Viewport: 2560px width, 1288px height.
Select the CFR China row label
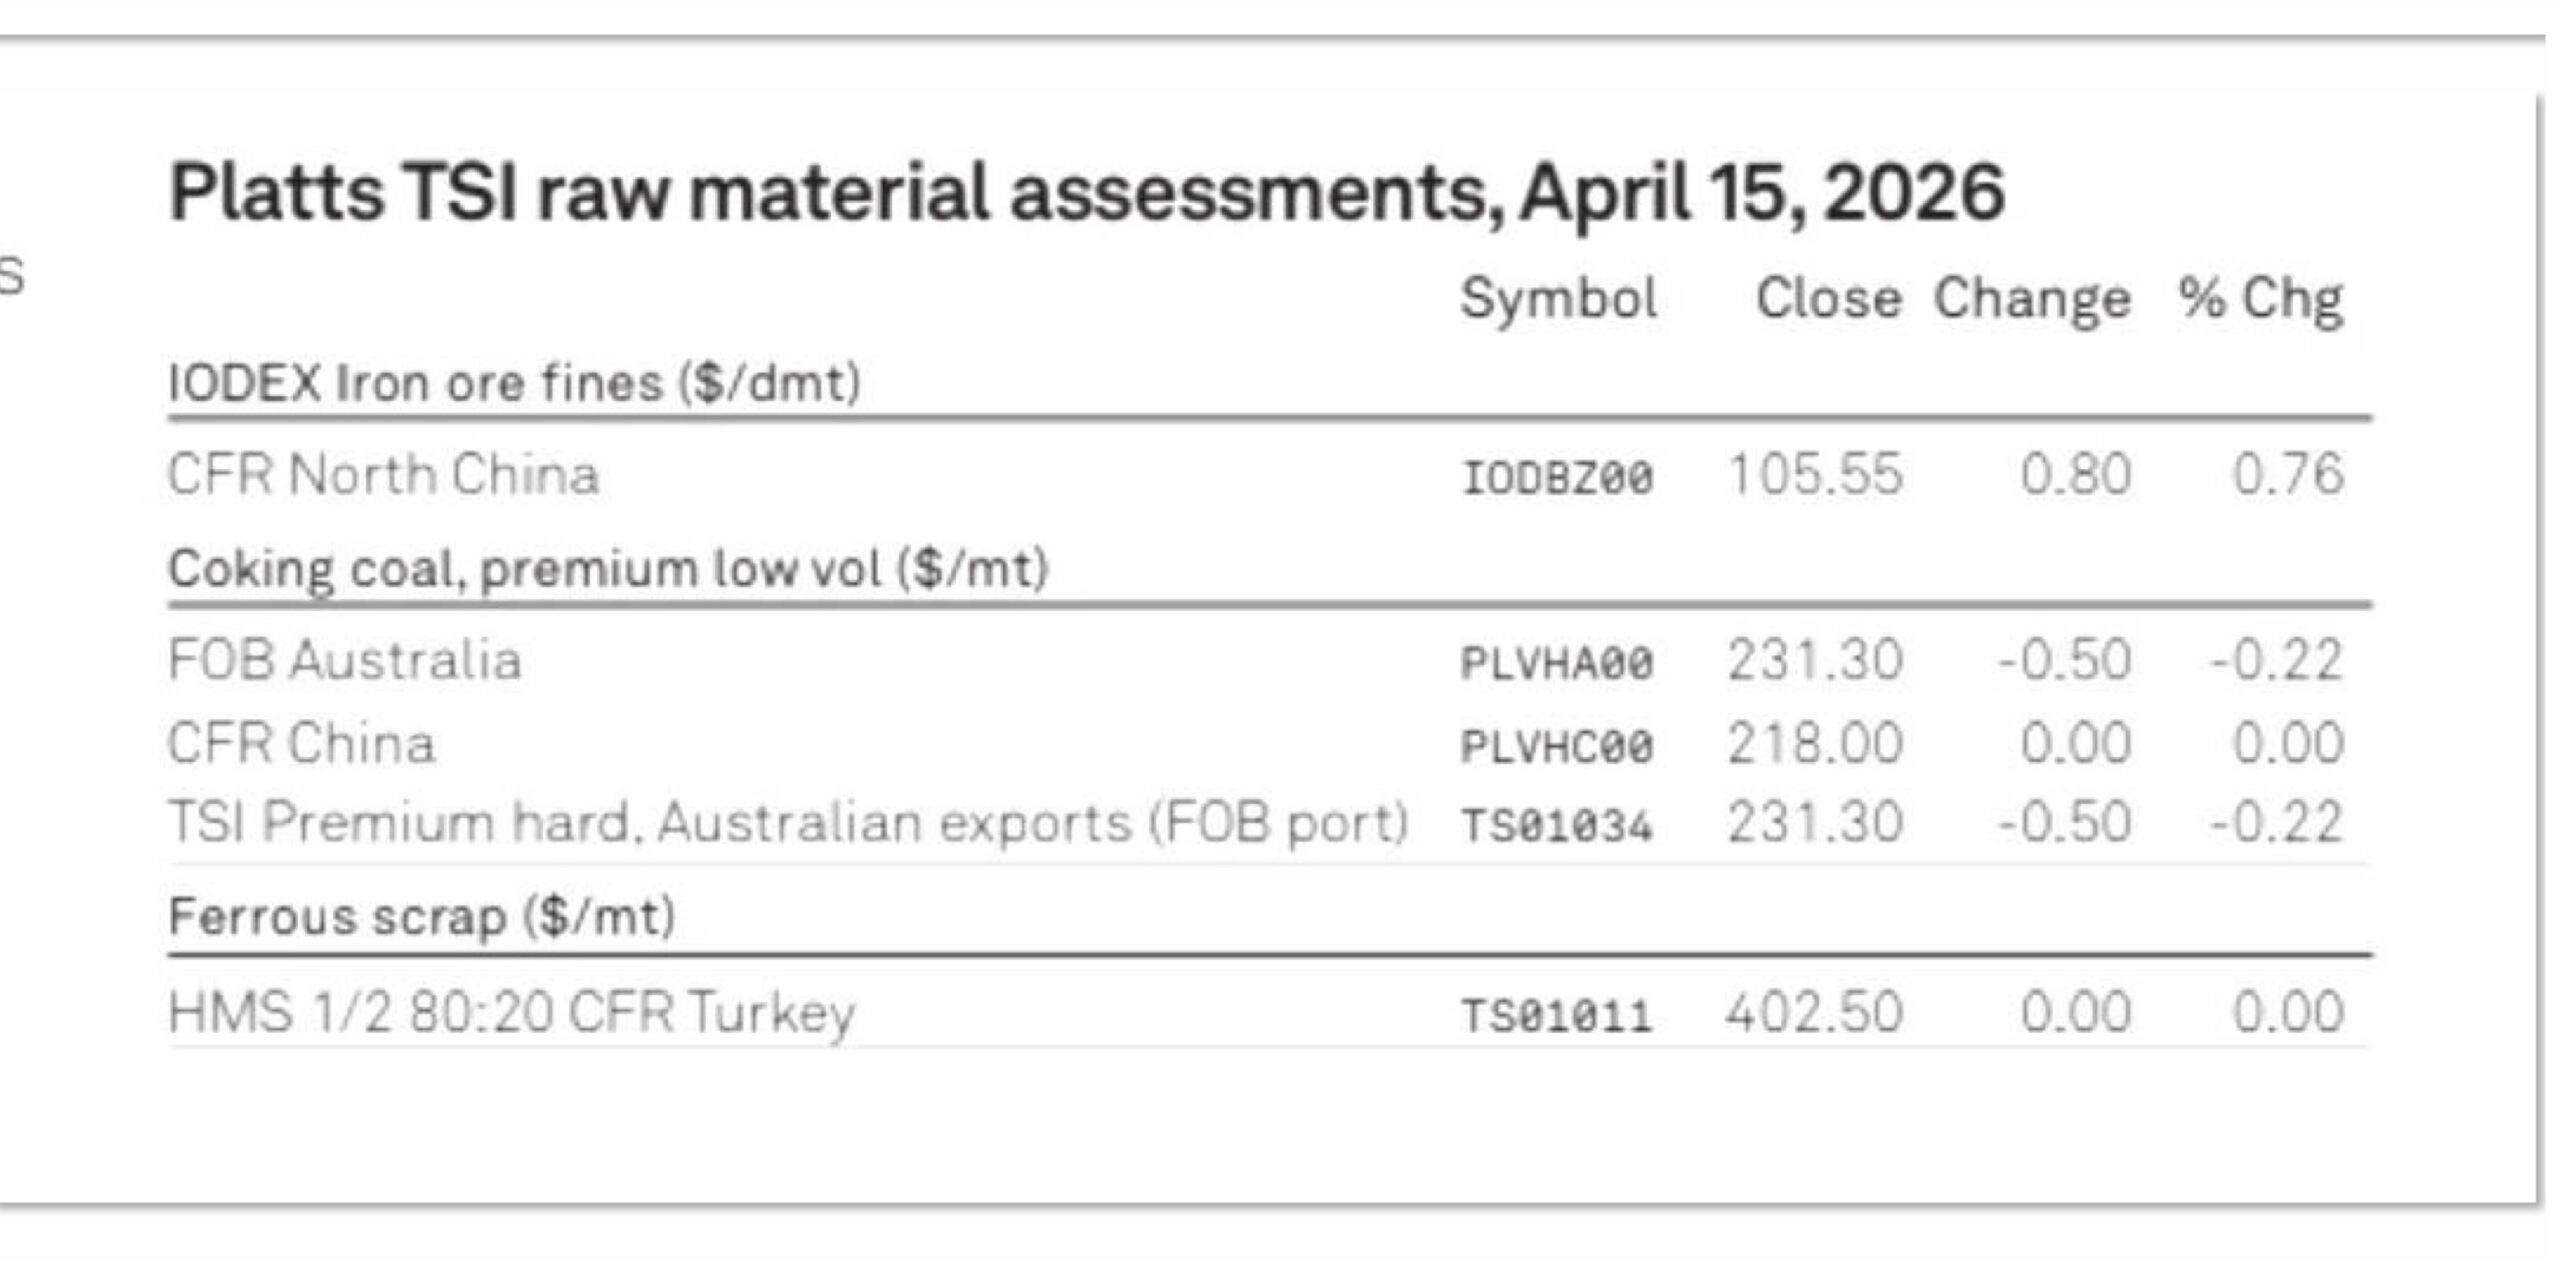pyautogui.click(x=301, y=744)
